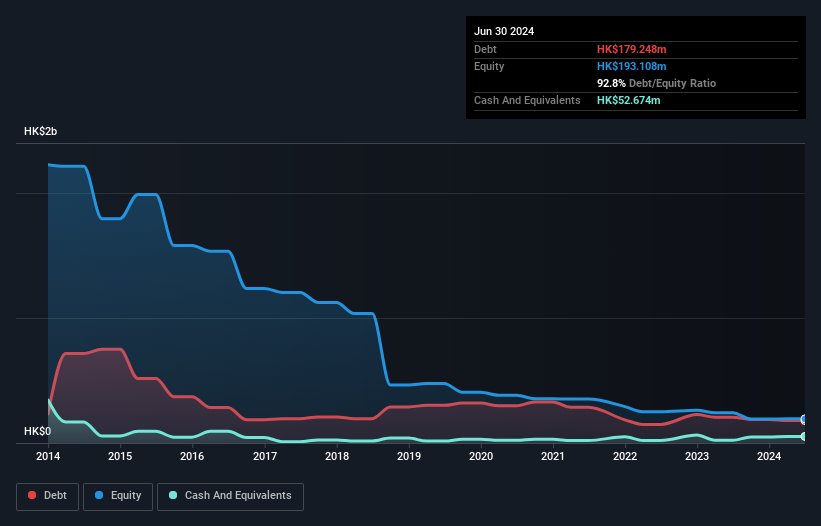The width and height of the screenshot is (821, 526).
Task: Toggle Cash And Equivalents legend button
Action: point(230,496)
